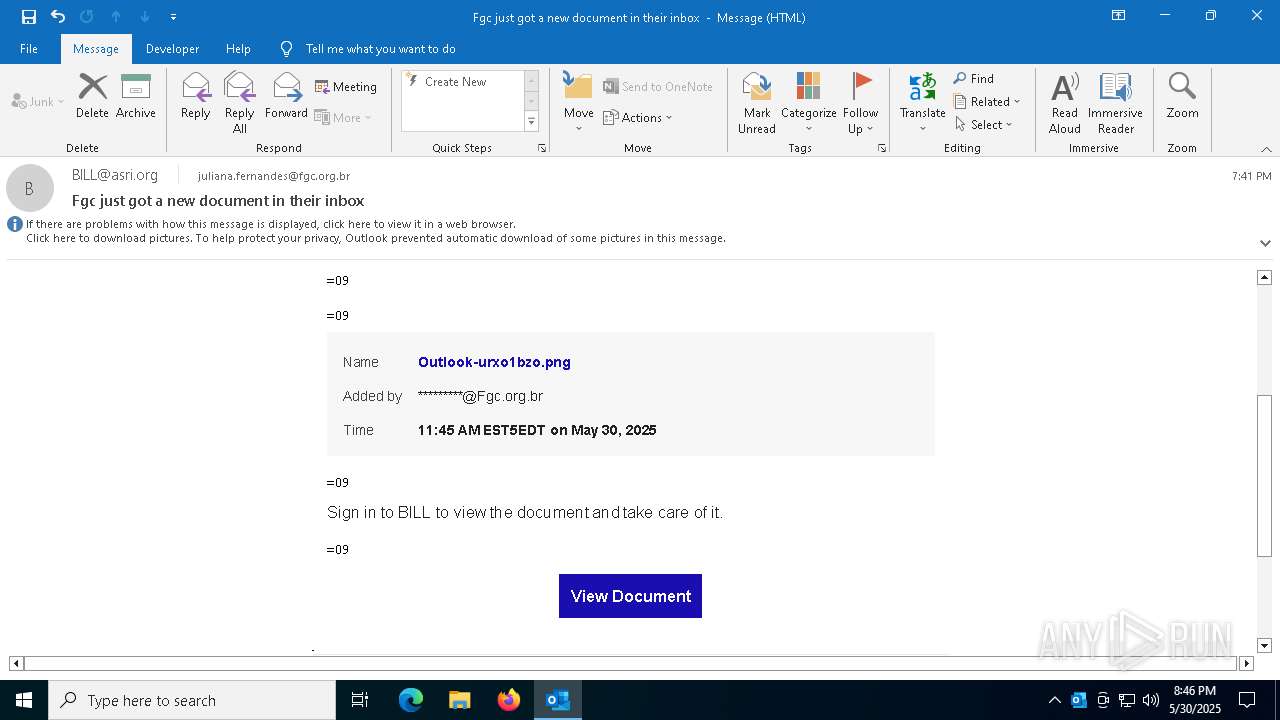Reply All to the message
1280x720 pixels.
[240, 102]
